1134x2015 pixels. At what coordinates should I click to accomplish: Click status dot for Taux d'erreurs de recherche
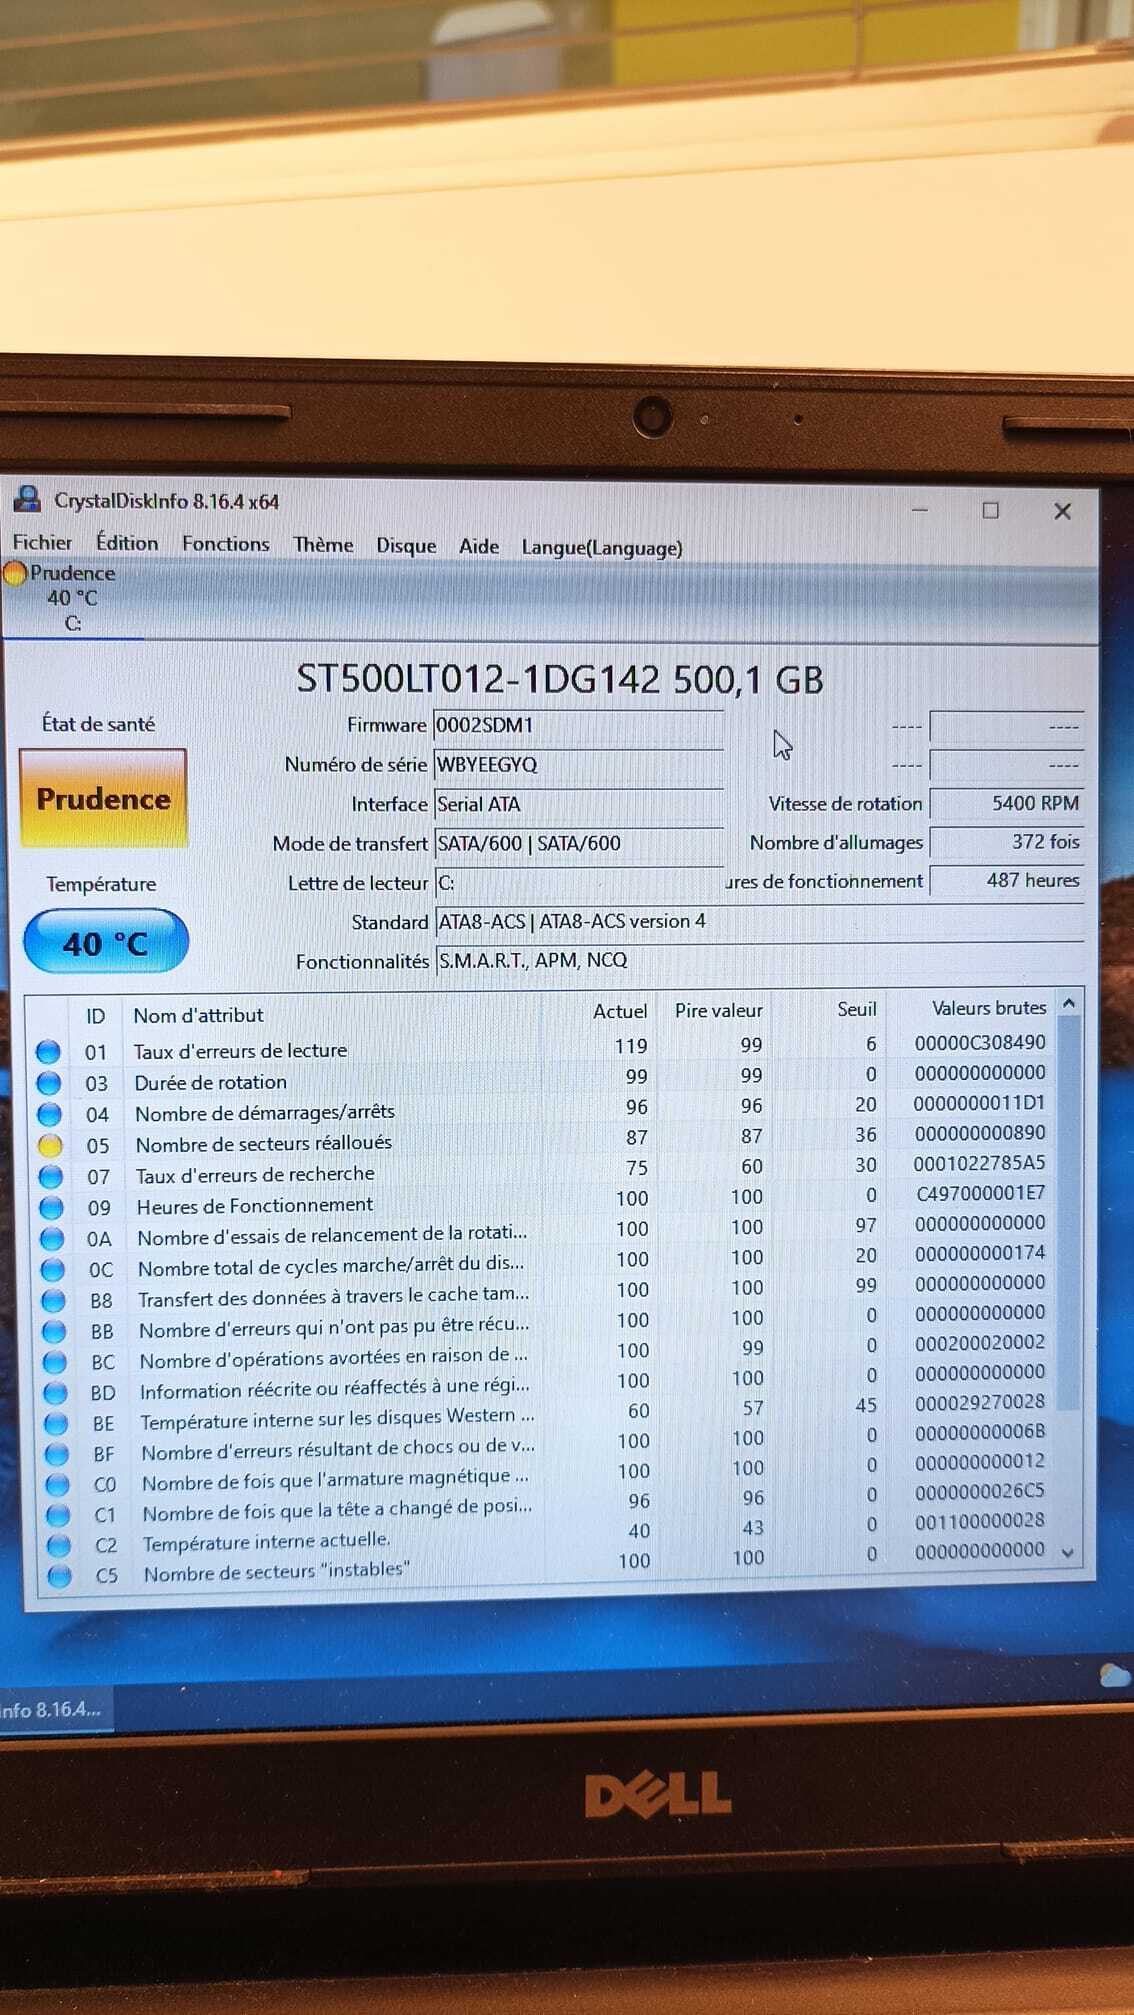tap(51, 1176)
